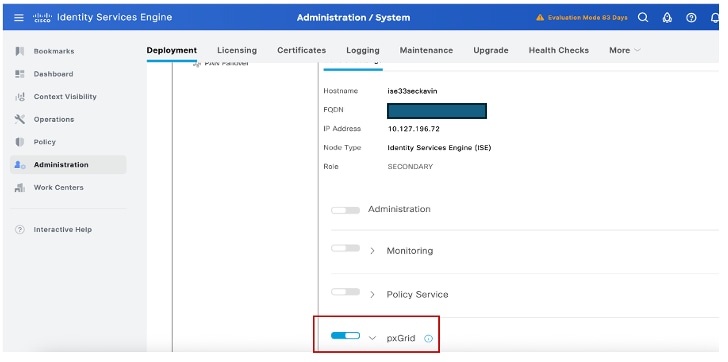Click the Identity Services Engine header title

click(114, 18)
